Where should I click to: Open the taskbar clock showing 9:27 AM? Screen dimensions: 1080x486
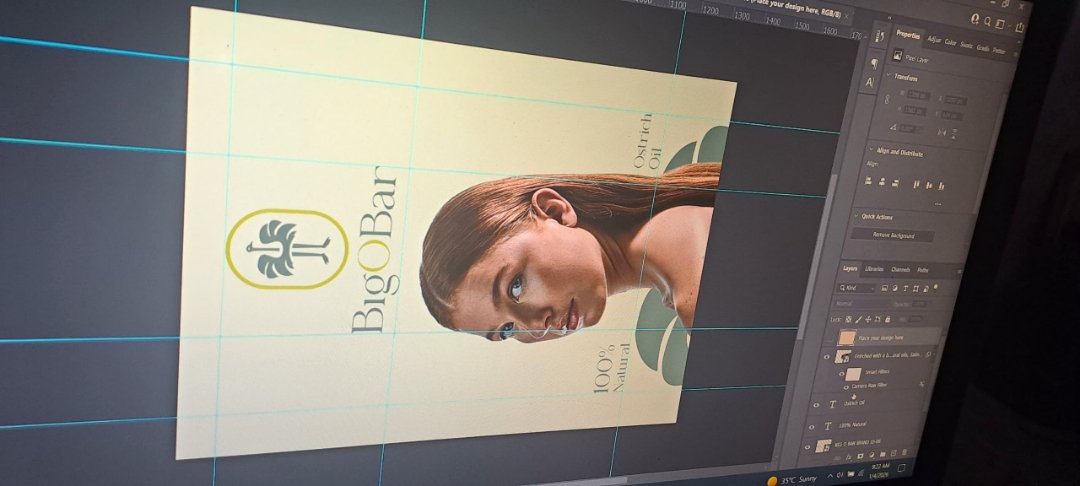tap(880, 470)
